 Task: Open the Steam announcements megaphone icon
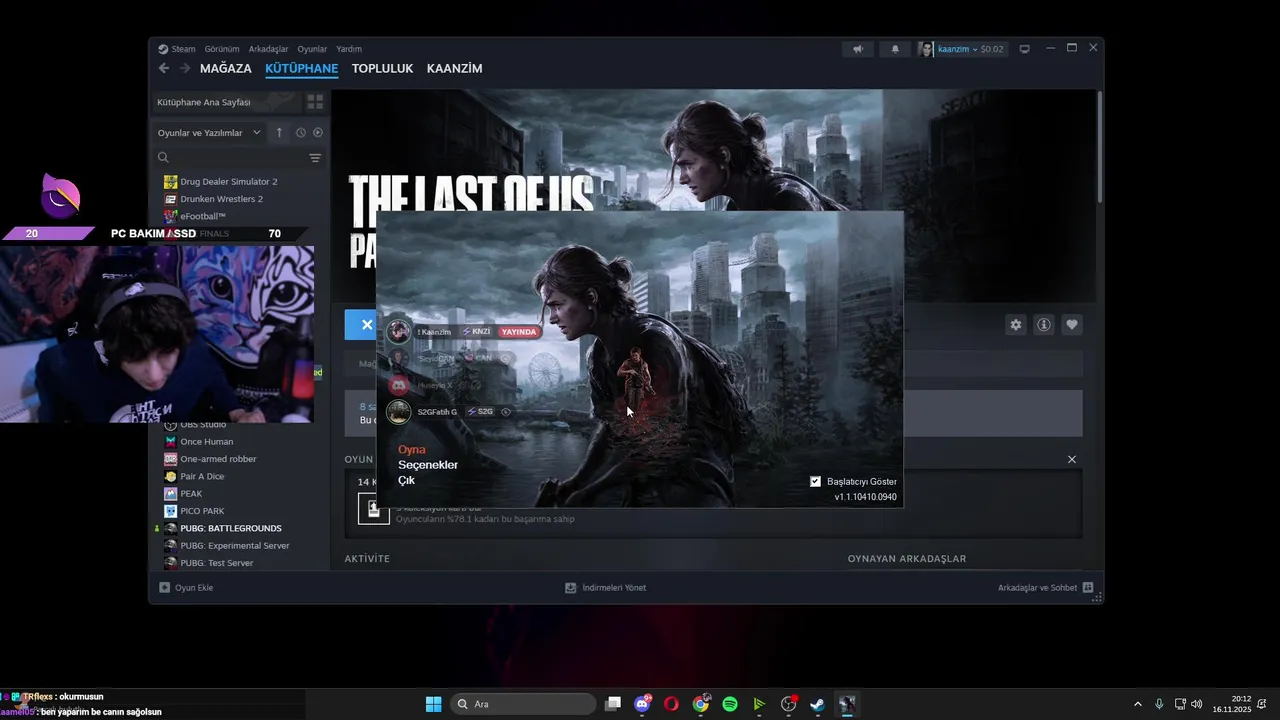(x=858, y=48)
